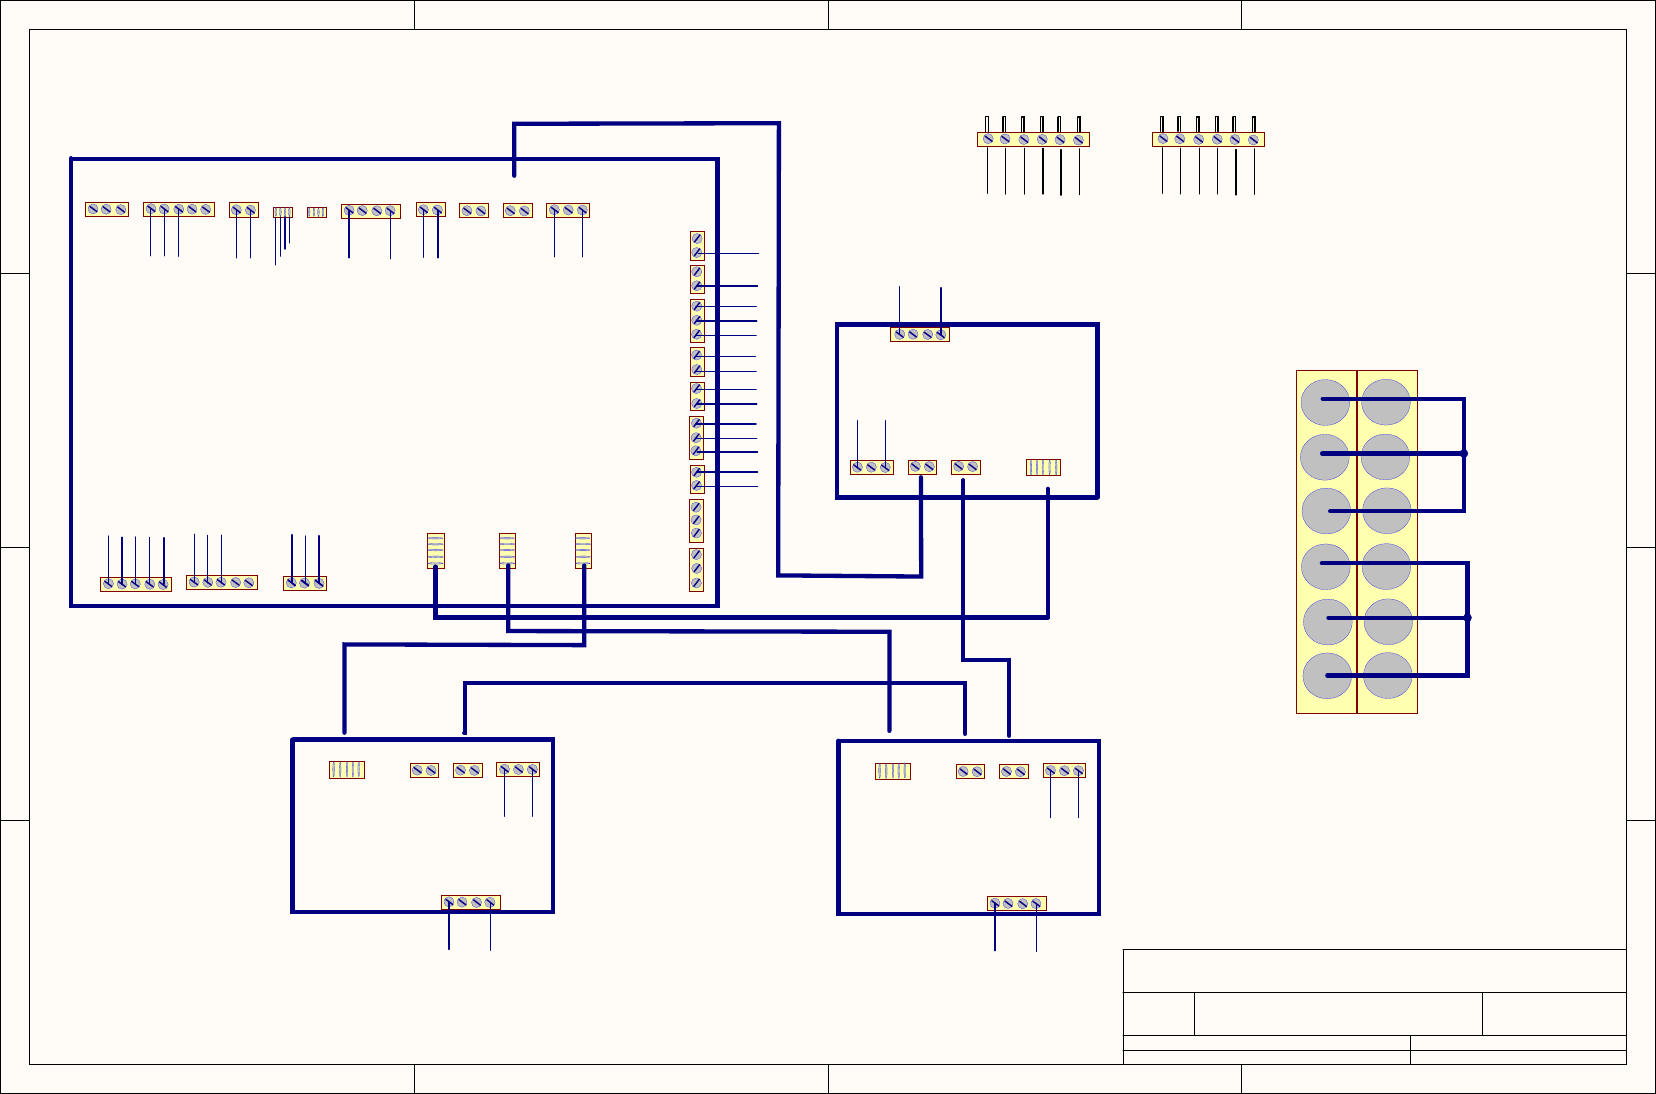The width and height of the screenshot is (1656, 1094).
Task: Select the bottommost vertical connector on main board's right edge
Action: coord(697,570)
